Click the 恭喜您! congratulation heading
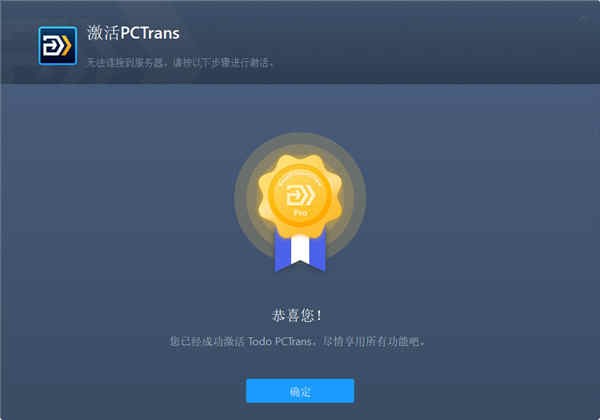 (297, 316)
